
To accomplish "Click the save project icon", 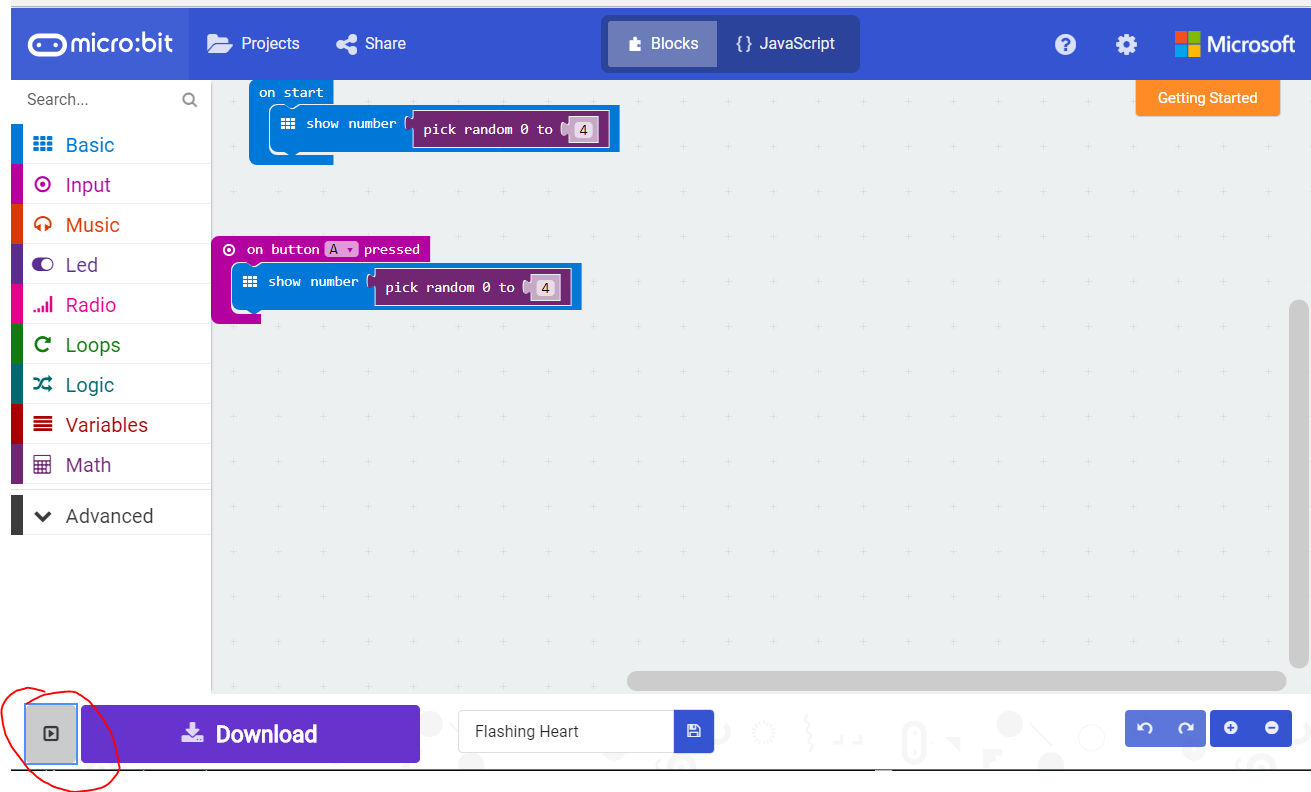I will point(693,731).
